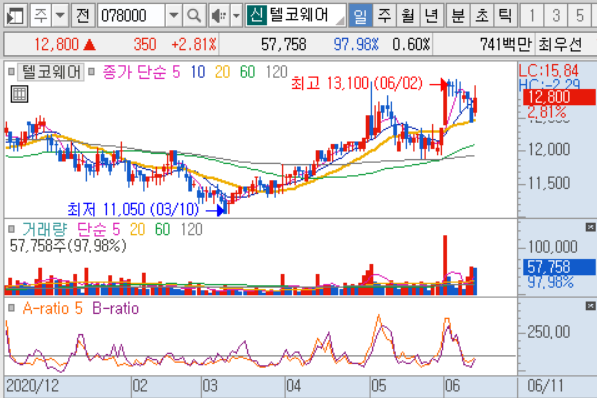597x398 pixels.
Task: Click the 97.98% volume ratio in header
Action: [x=356, y=45]
